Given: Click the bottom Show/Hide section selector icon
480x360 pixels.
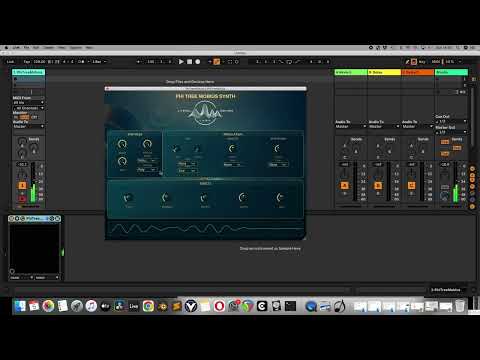Looking at the screenshot, I should point(472,206).
